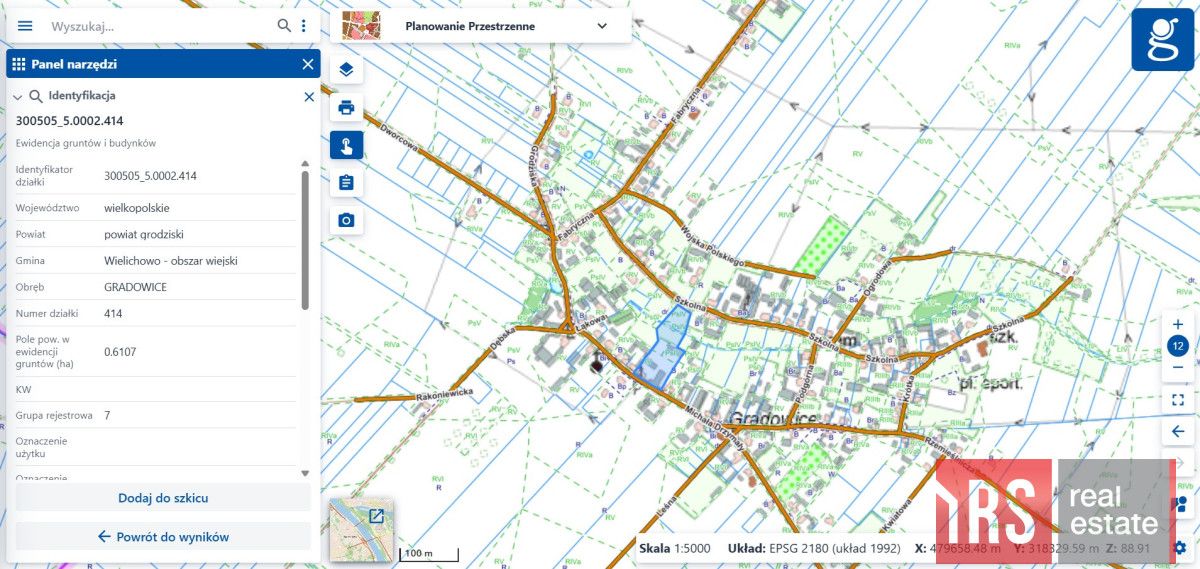Viewport: 1200px width, 569px height.
Task: Take a map snapshot with camera
Action: pyautogui.click(x=346, y=220)
